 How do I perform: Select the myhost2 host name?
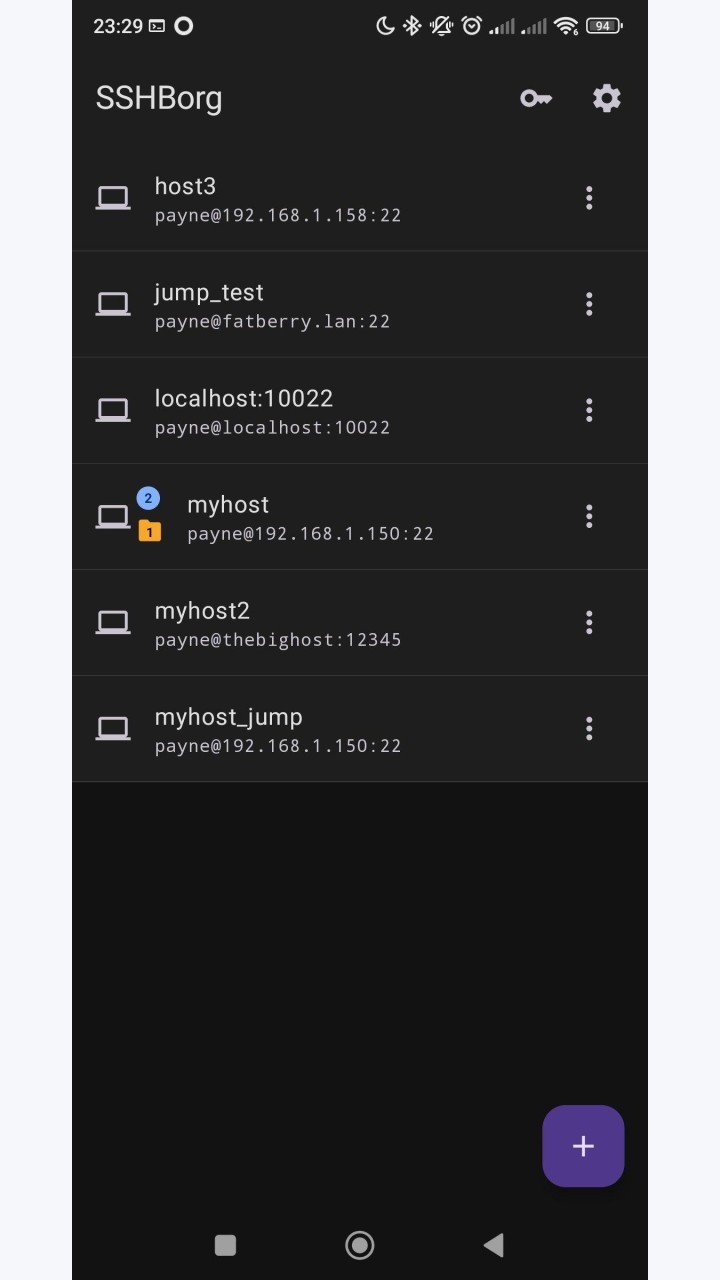tap(202, 611)
